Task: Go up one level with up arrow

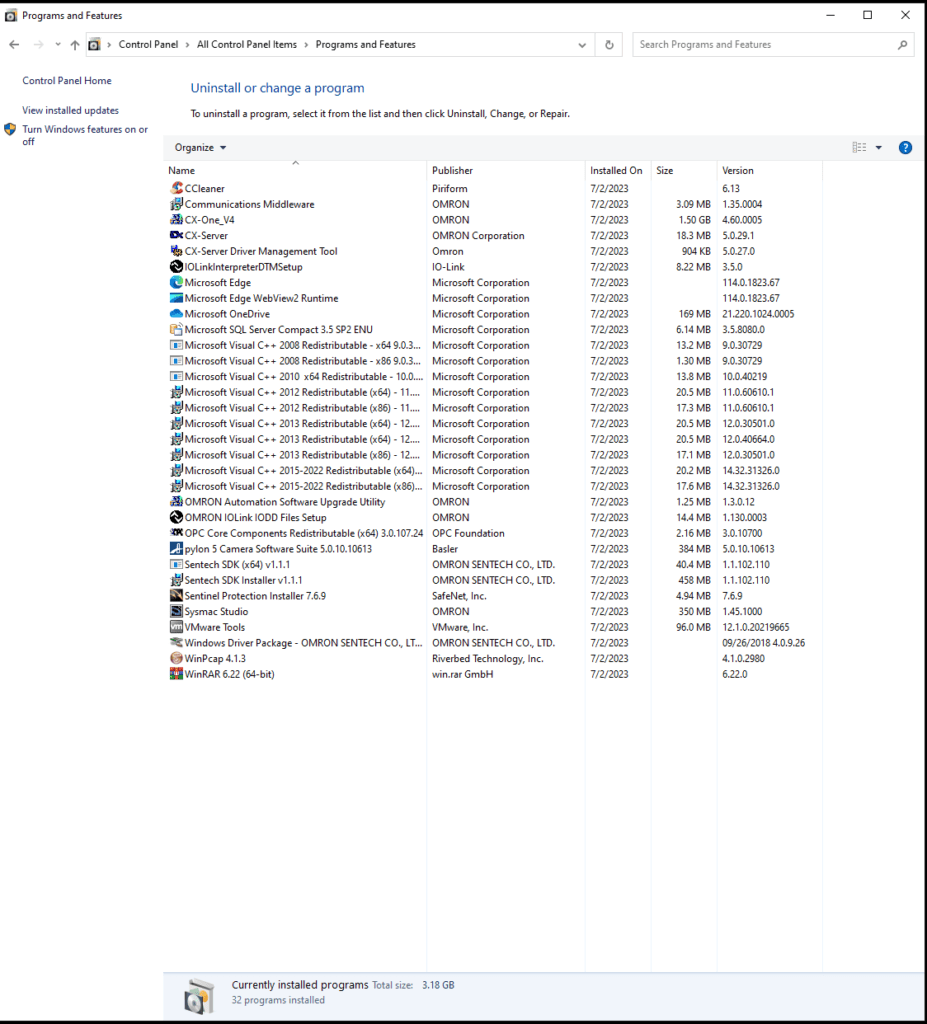Action: (74, 44)
